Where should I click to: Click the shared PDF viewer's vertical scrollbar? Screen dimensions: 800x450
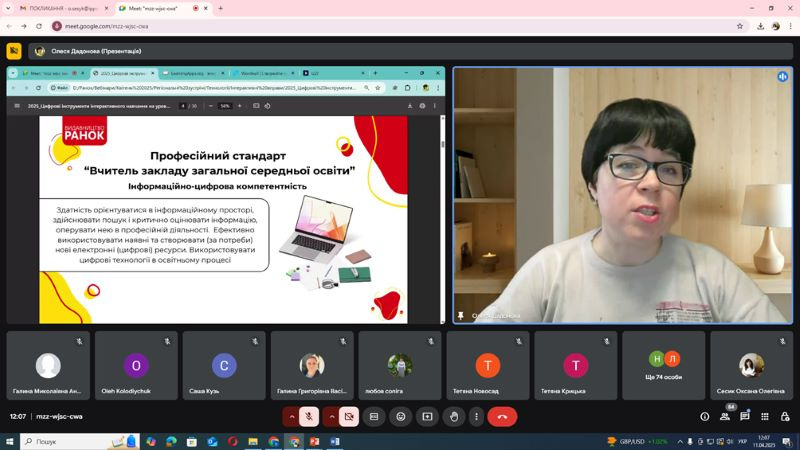(x=442, y=219)
